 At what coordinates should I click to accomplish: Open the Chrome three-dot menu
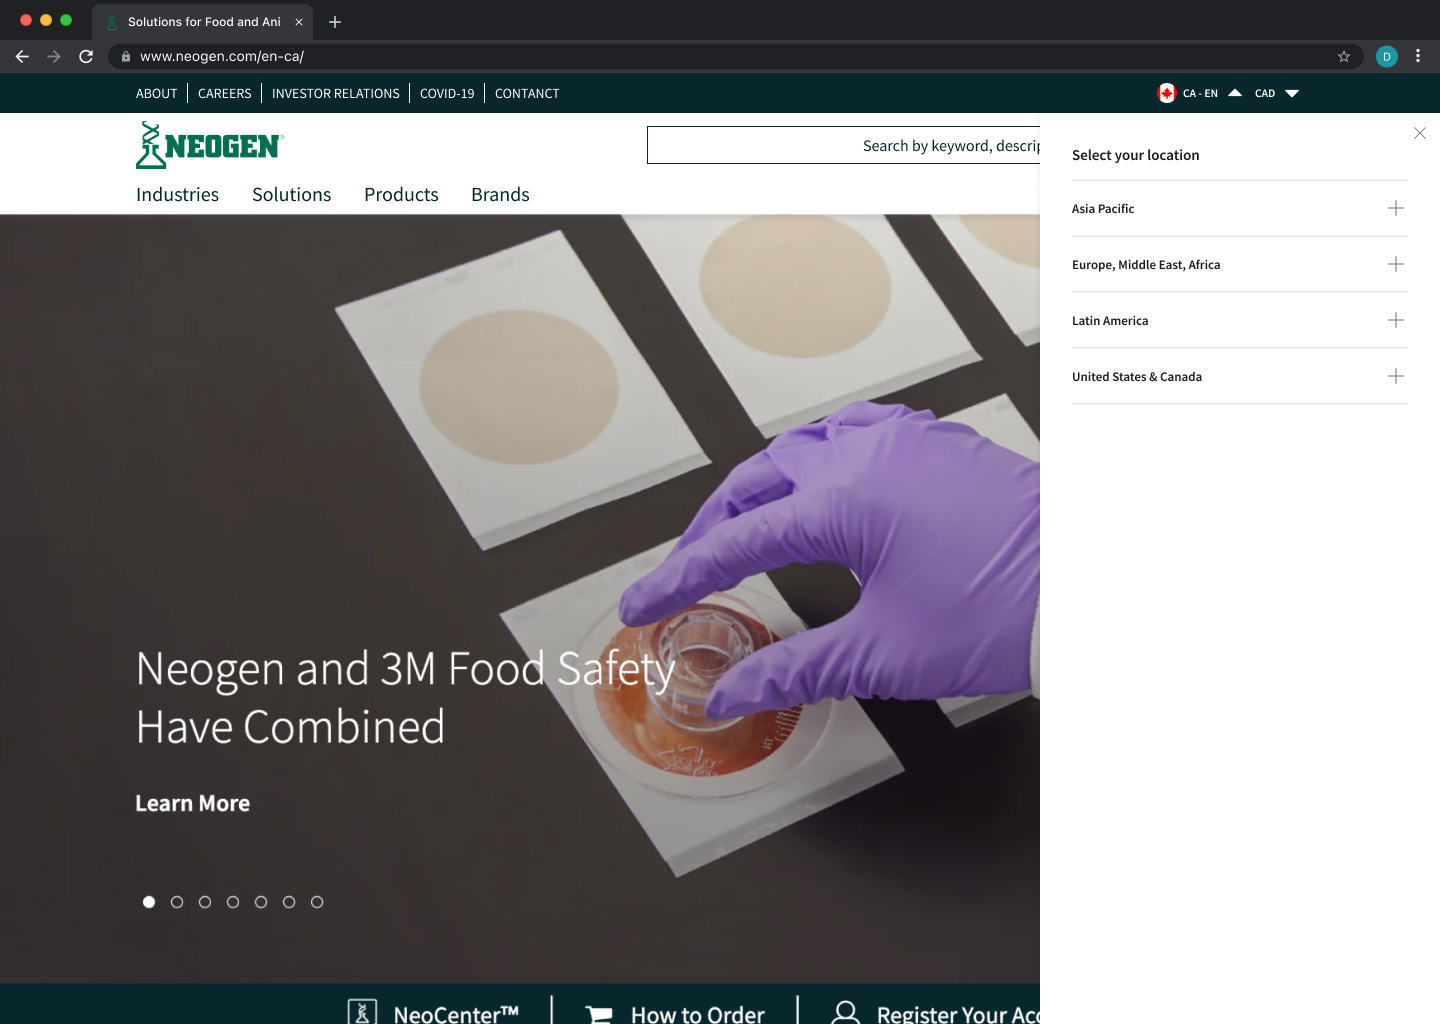coord(1418,56)
